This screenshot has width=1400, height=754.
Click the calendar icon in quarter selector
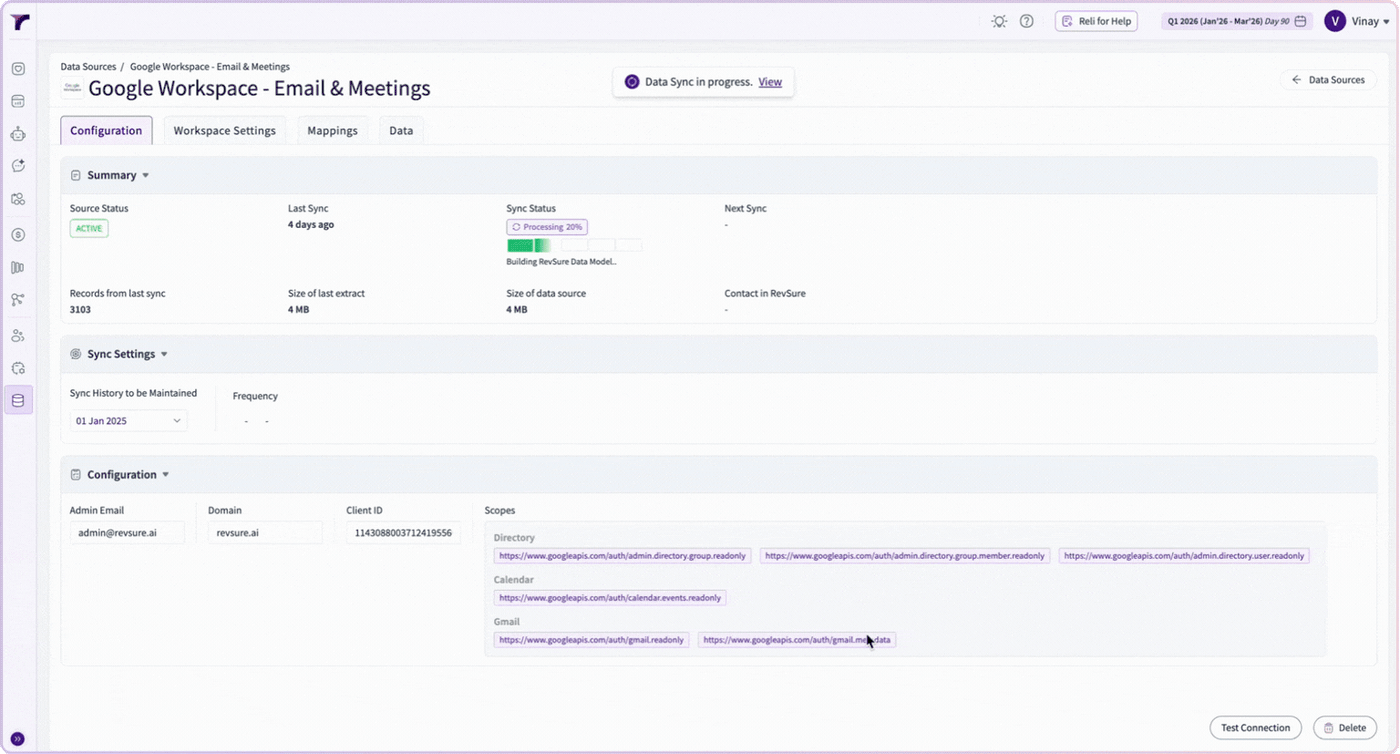click(1300, 21)
